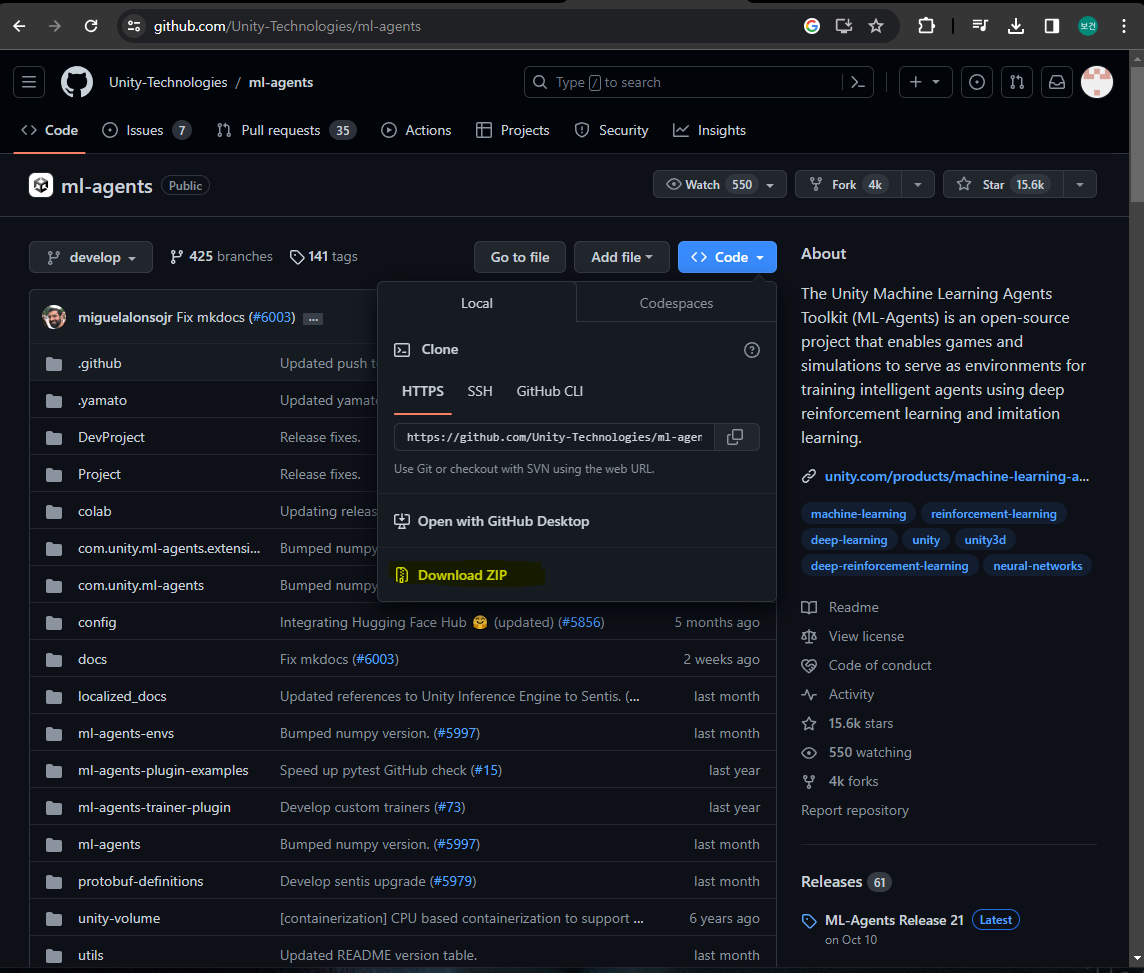Open the notifications inbox icon
Viewport: 1144px width, 973px height.
click(1057, 82)
